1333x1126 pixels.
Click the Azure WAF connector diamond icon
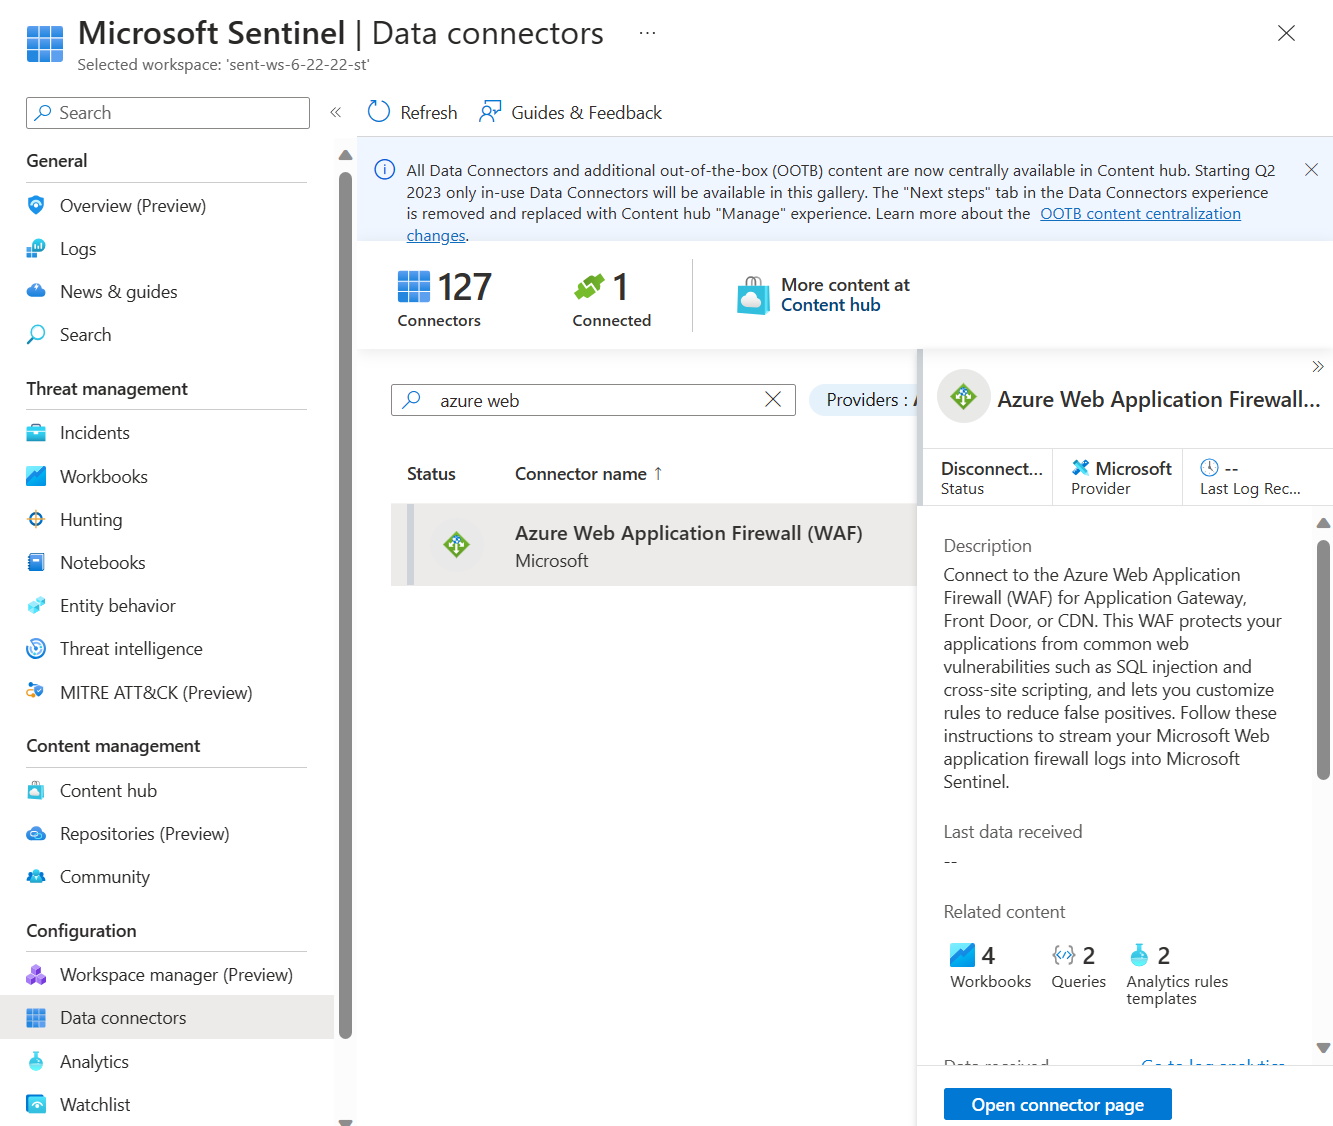click(457, 545)
